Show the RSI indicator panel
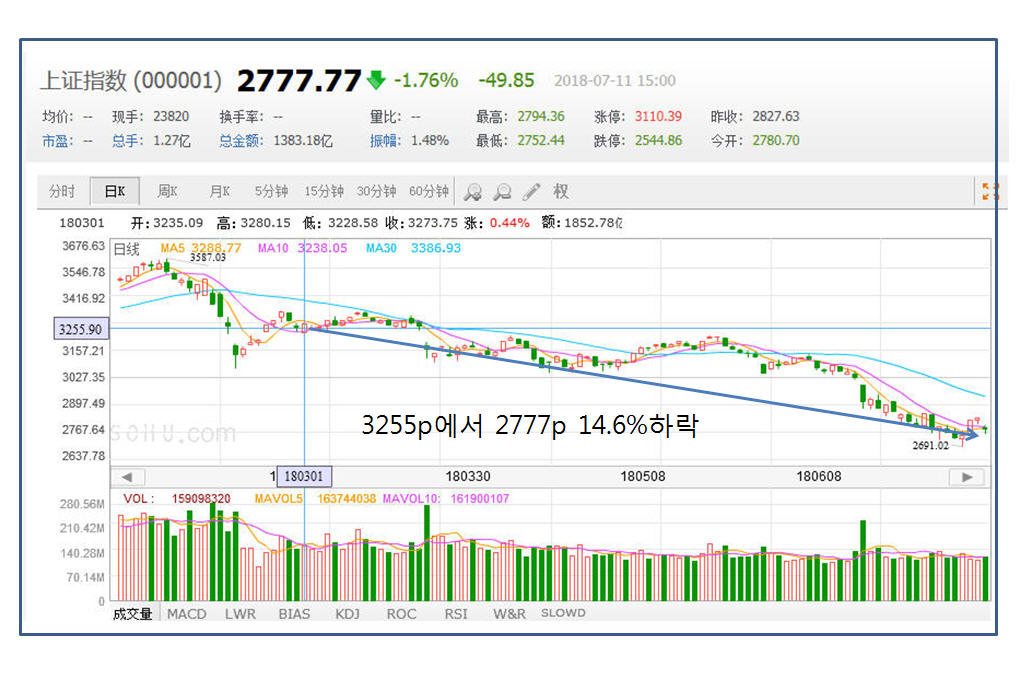The image size is (1017, 697). (x=455, y=613)
